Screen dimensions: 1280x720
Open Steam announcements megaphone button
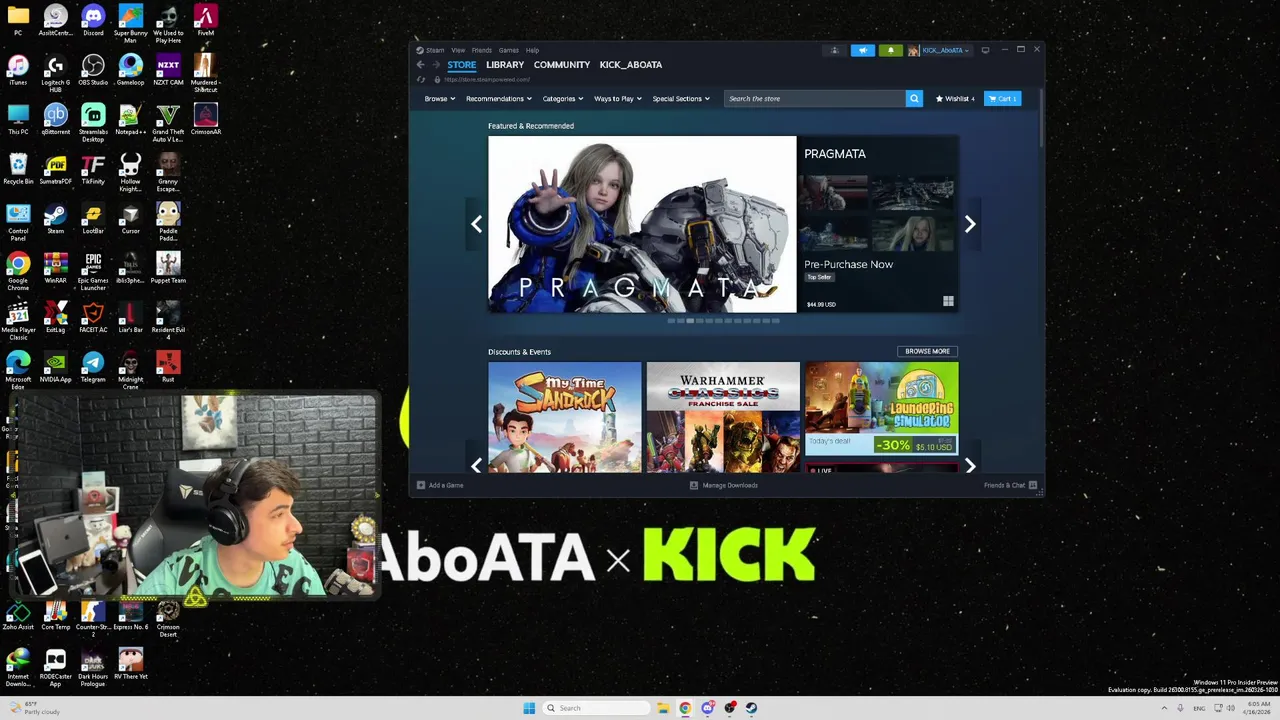click(x=863, y=50)
